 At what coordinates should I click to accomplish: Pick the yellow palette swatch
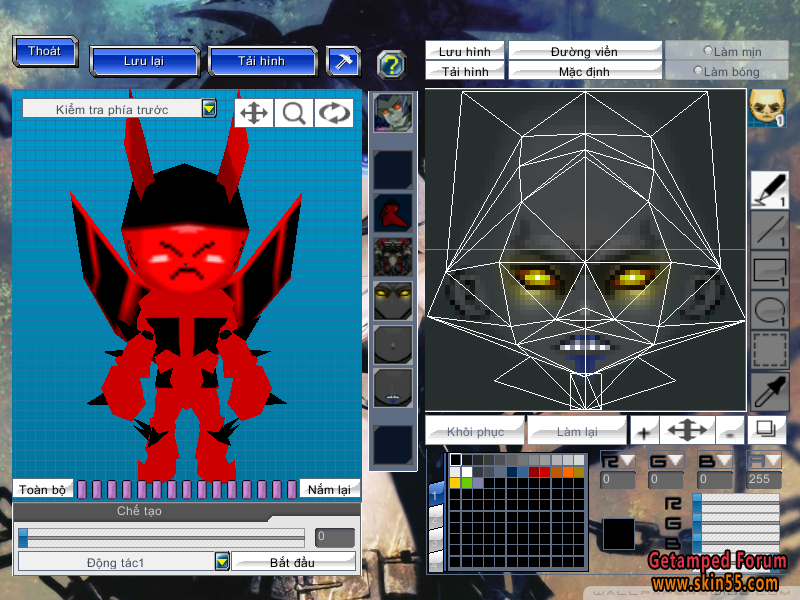pos(455,482)
